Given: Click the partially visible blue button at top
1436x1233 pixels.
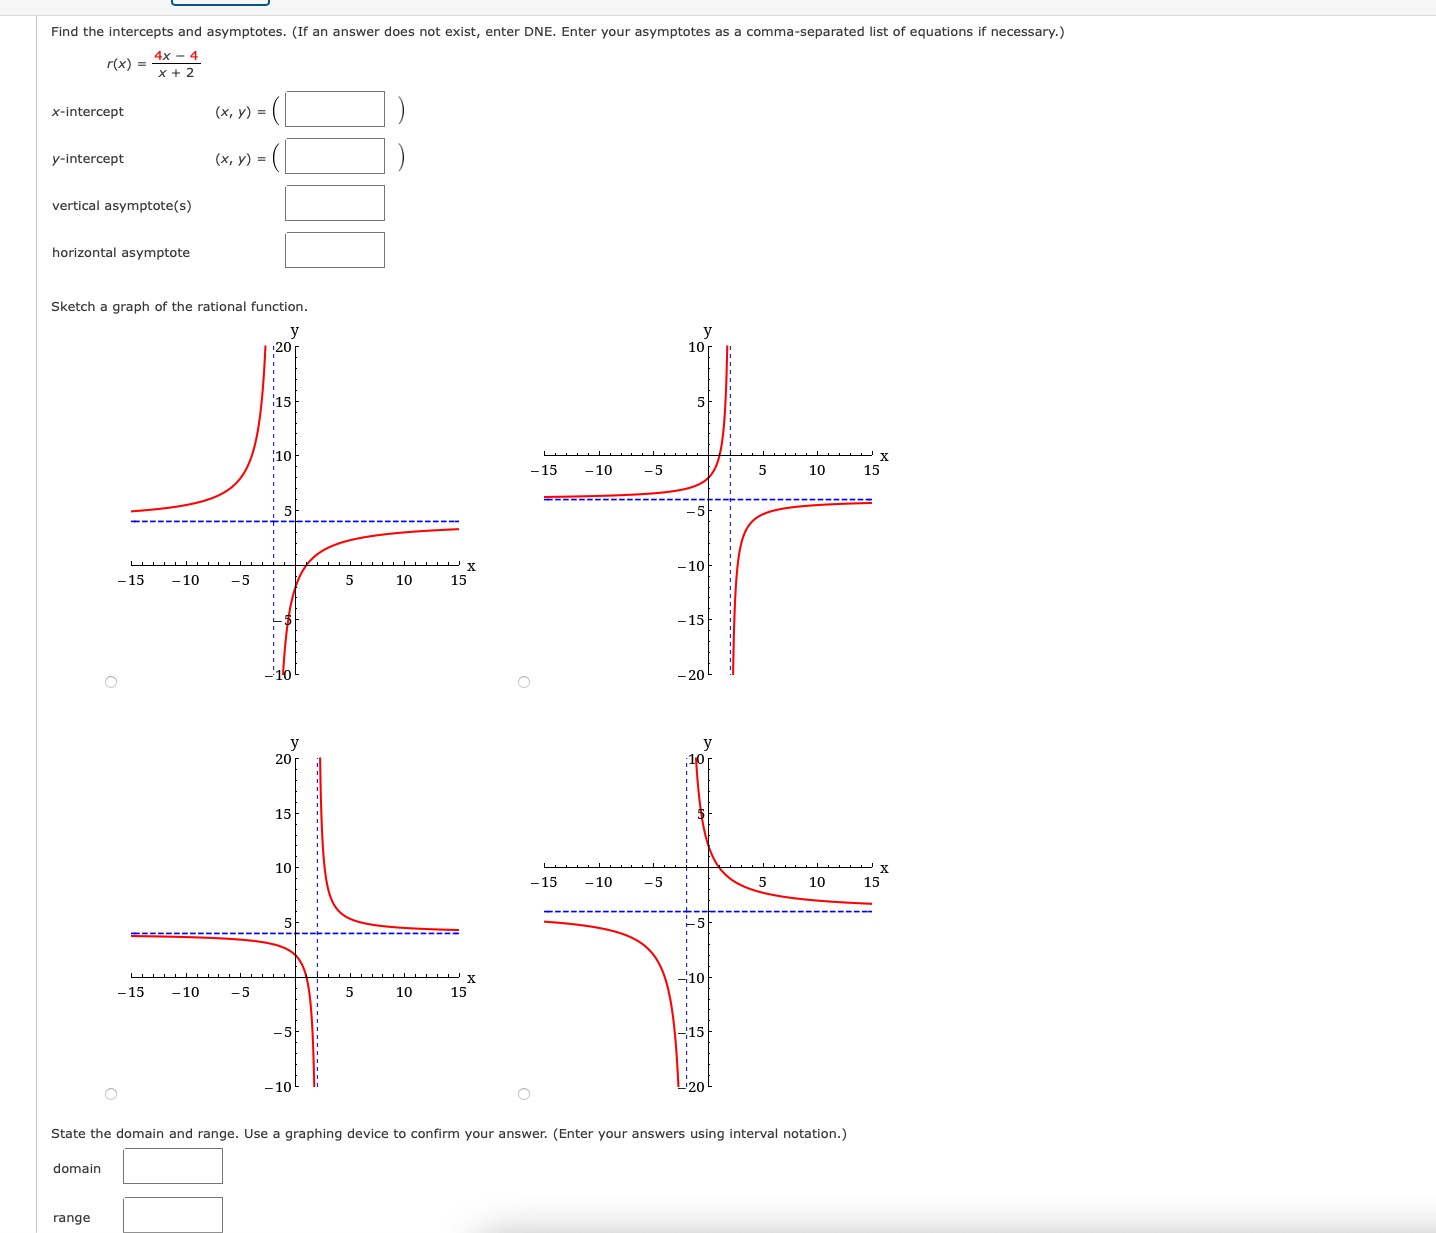Looking at the screenshot, I should pos(219,4).
